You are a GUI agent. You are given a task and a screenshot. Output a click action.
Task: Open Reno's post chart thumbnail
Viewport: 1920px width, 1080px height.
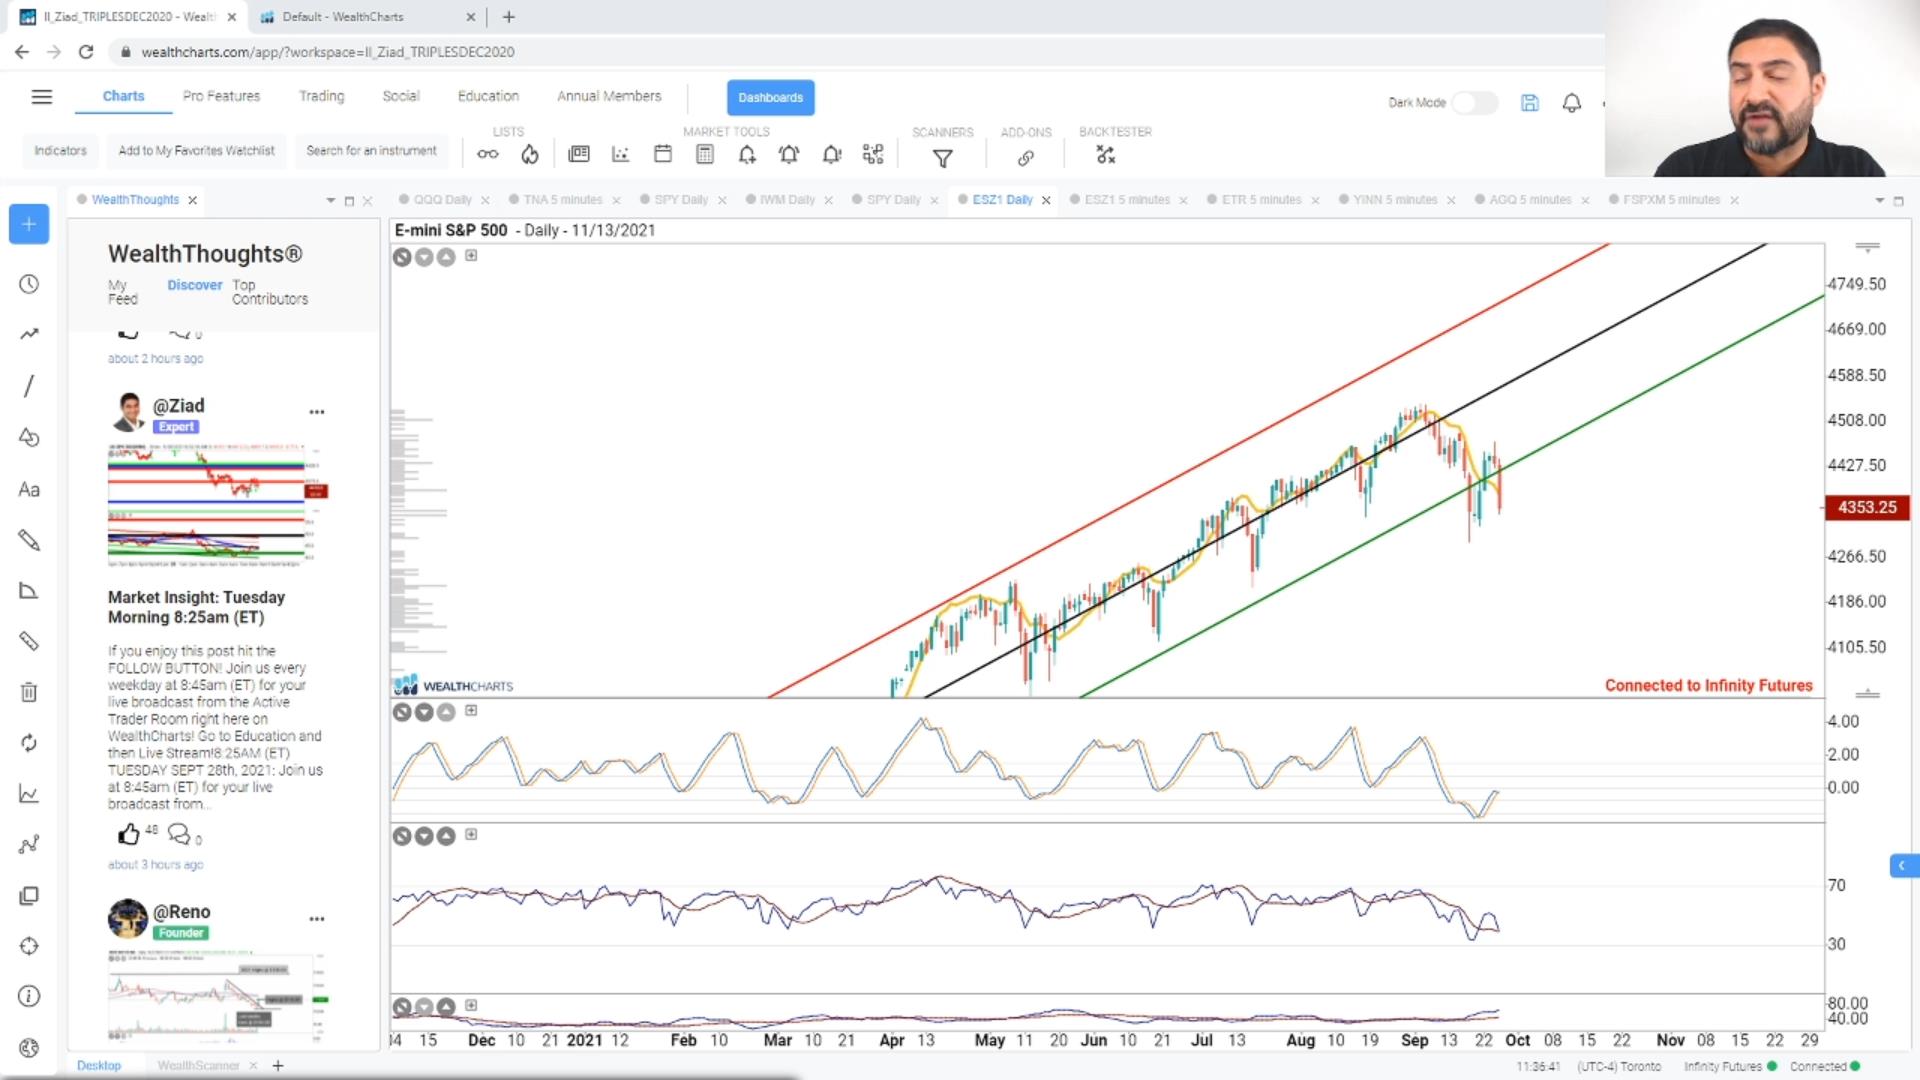click(217, 995)
